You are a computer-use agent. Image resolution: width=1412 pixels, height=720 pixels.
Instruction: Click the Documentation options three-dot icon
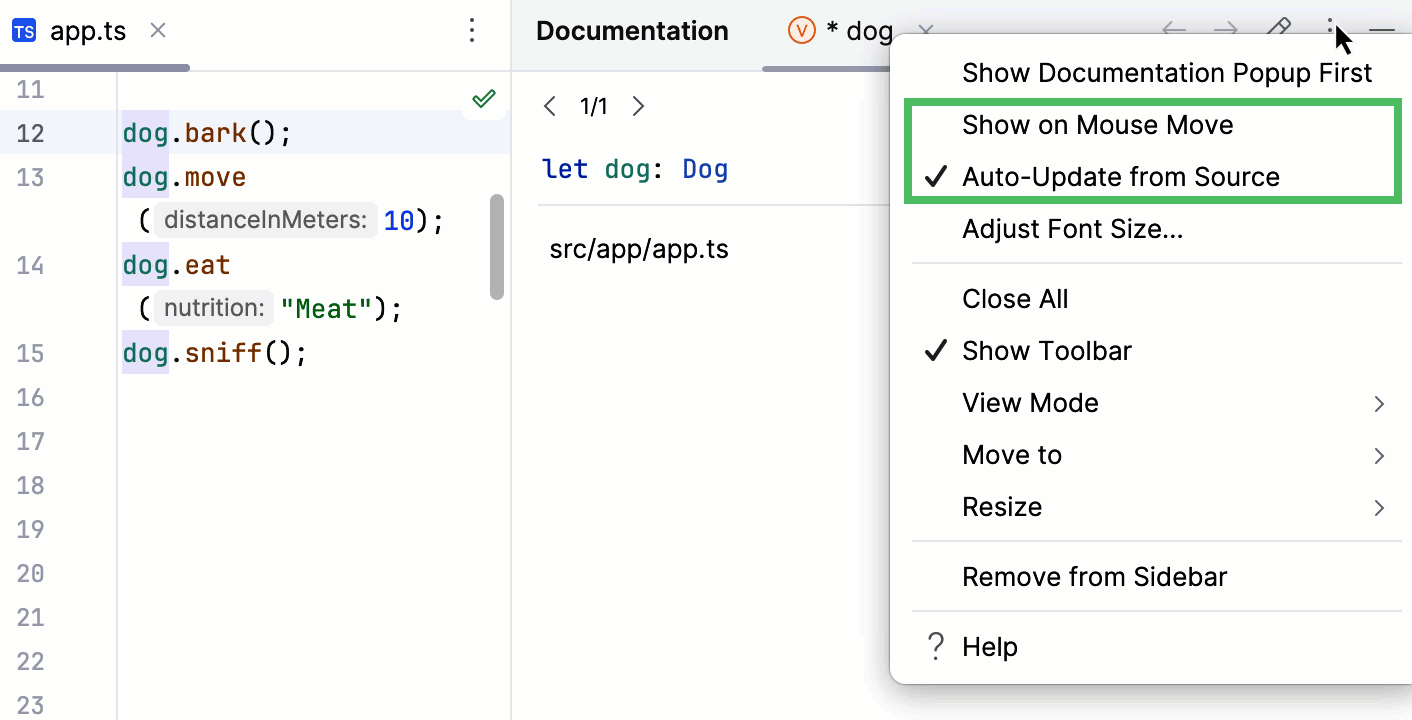click(x=1331, y=29)
